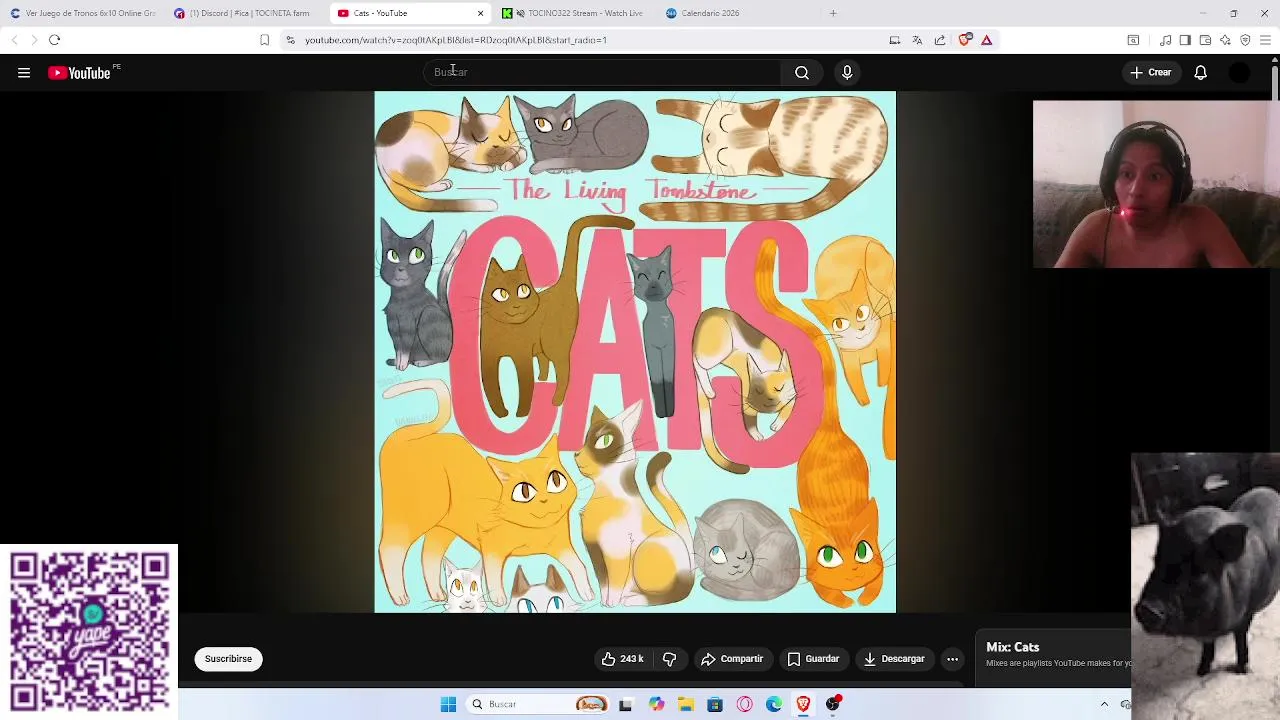Share this page from the address bar
Image resolution: width=1280 pixels, height=720 pixels.
coord(940,40)
